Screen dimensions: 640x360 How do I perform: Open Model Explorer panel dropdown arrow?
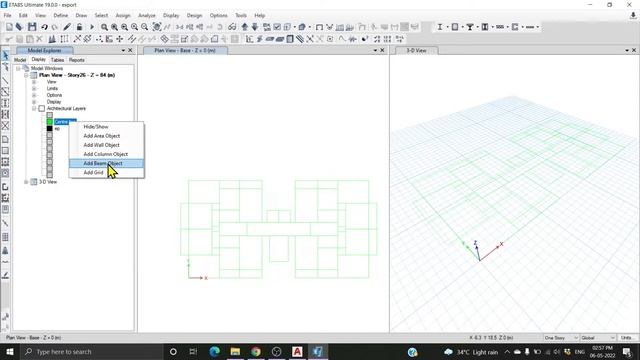tap(123, 50)
